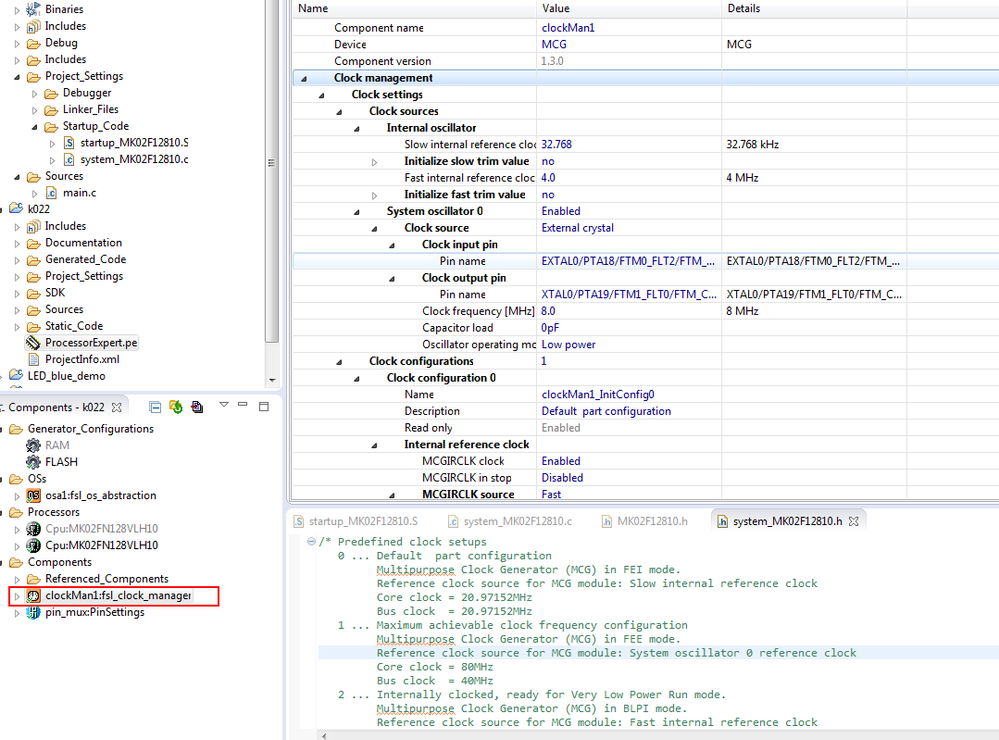The width and height of the screenshot is (999, 740).
Task: Select XTAL0/PTA19 clock output pin value
Action: (x=628, y=294)
